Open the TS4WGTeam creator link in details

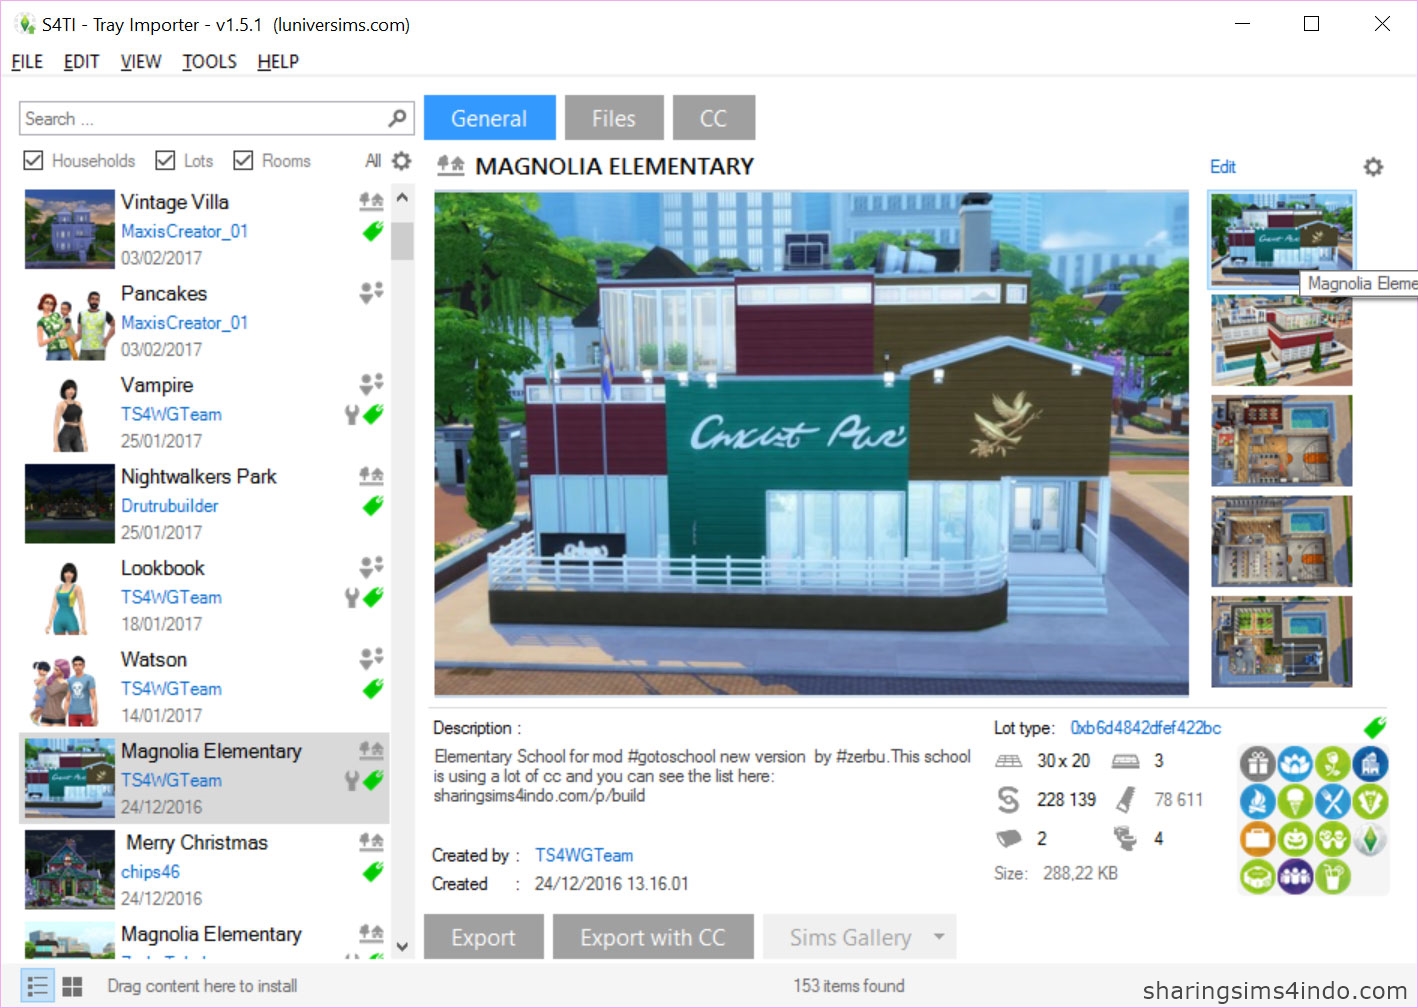[584, 855]
